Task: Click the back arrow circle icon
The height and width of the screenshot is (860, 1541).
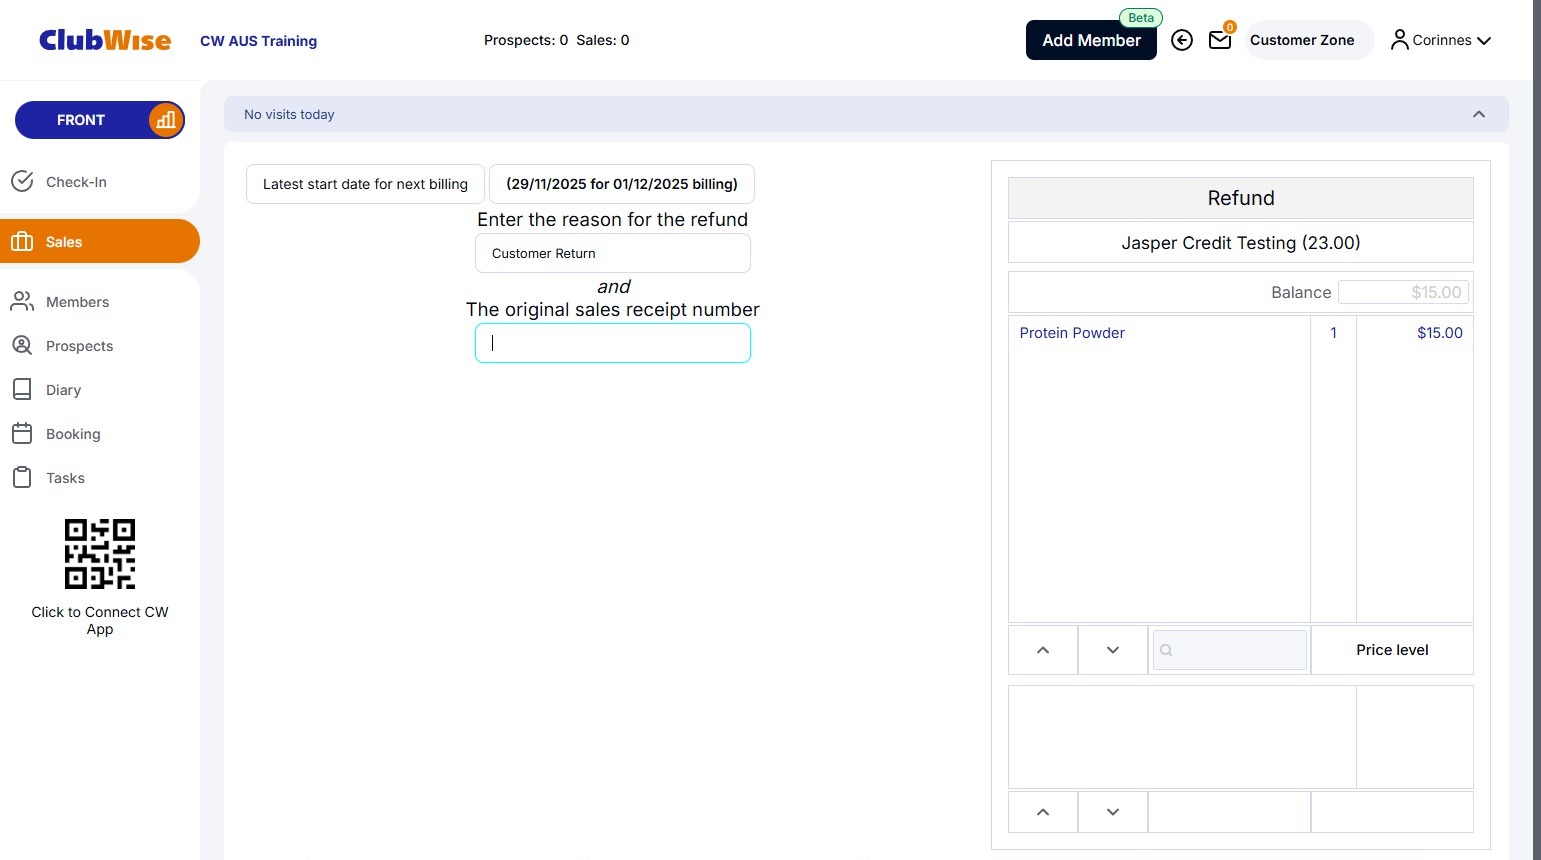Action: pos(1182,40)
